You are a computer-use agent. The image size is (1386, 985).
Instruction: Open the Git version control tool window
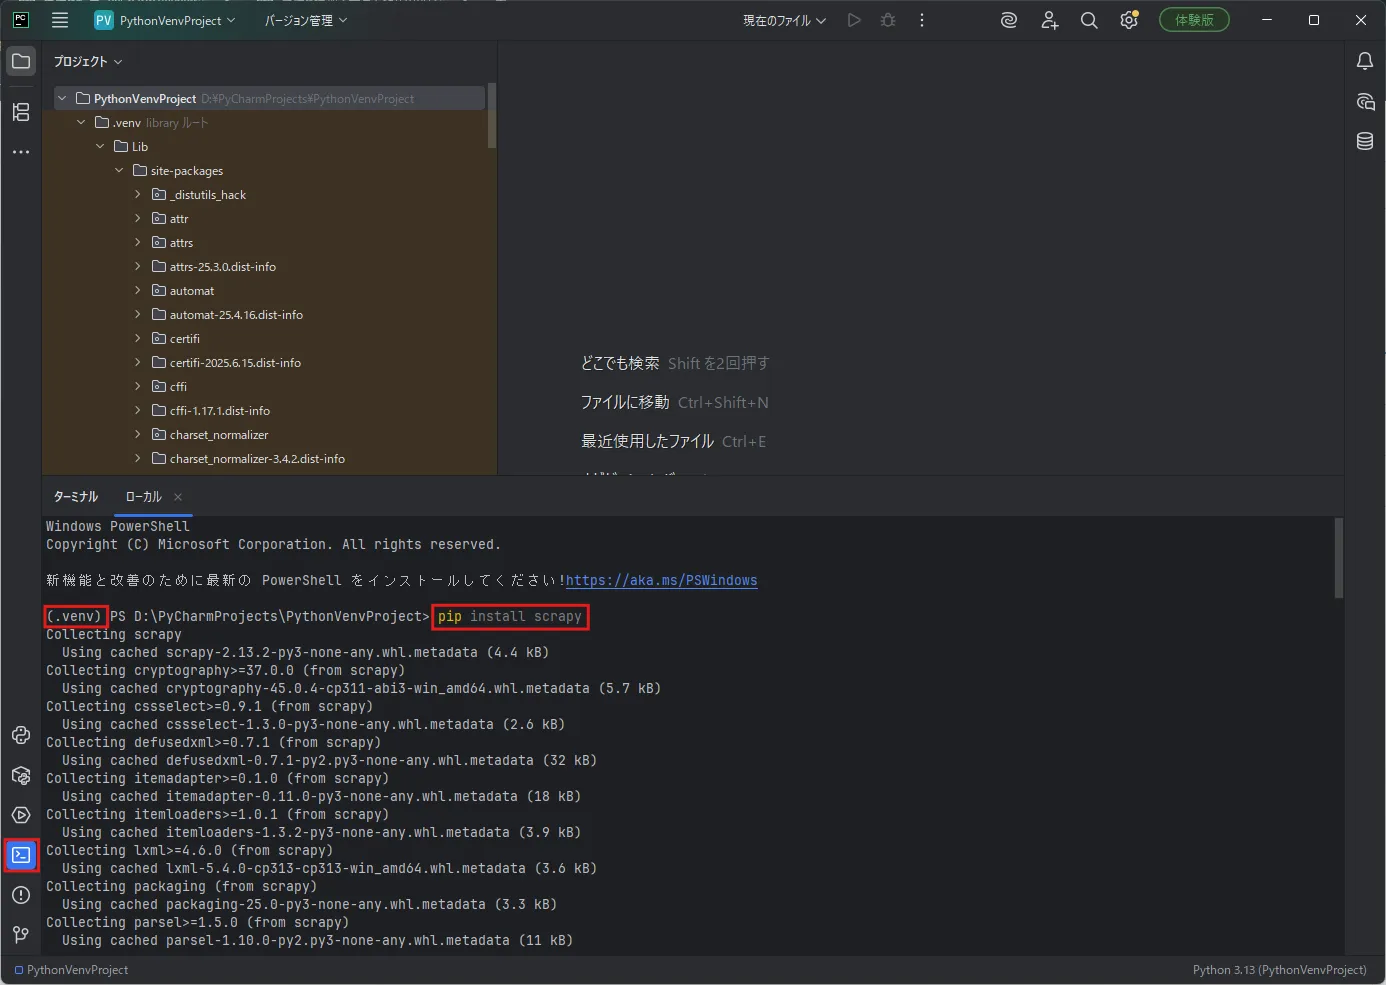point(21,935)
